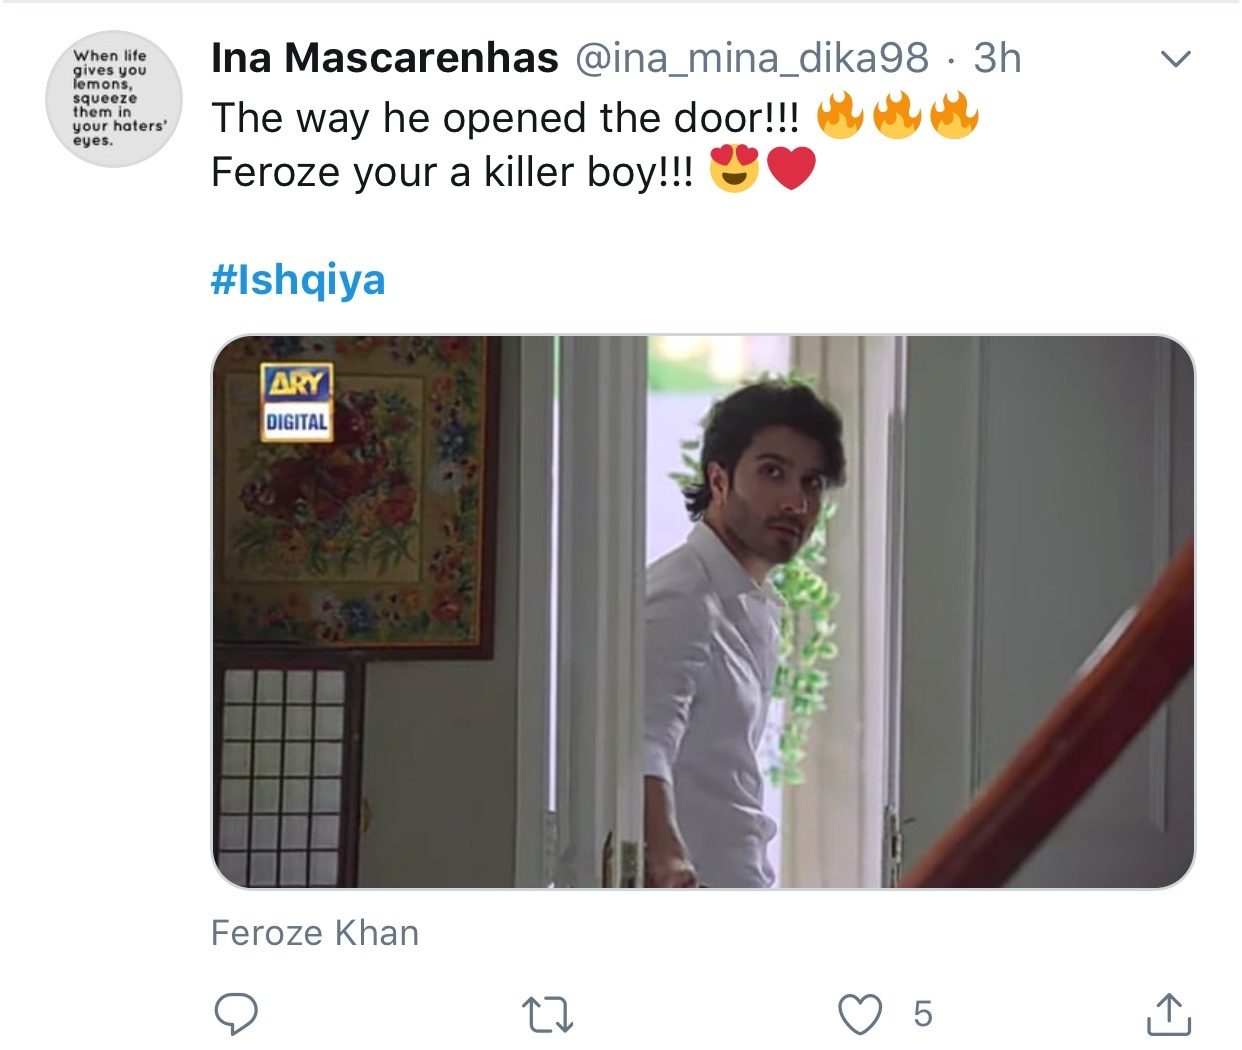Open the #Ishqiya hashtag link
1242x1050 pixels.
pyautogui.click(x=298, y=279)
